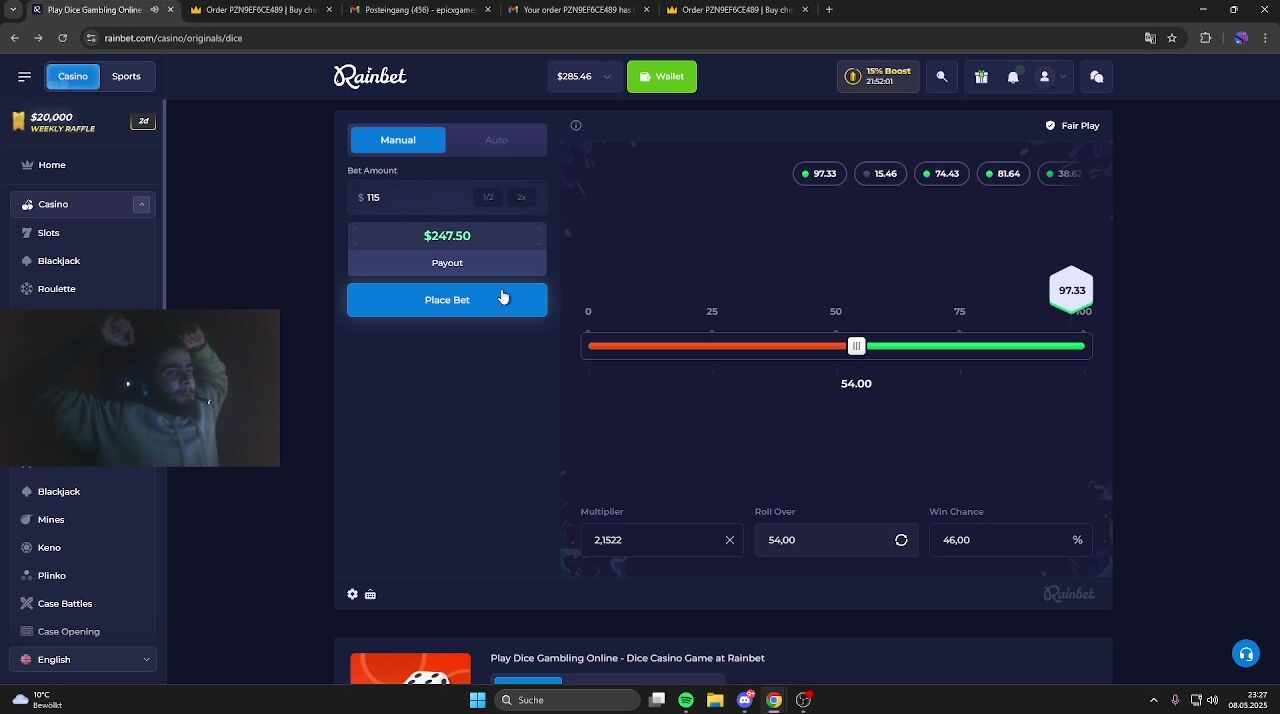Open the search magnifier icon
The image size is (1280, 714).
tap(942, 77)
